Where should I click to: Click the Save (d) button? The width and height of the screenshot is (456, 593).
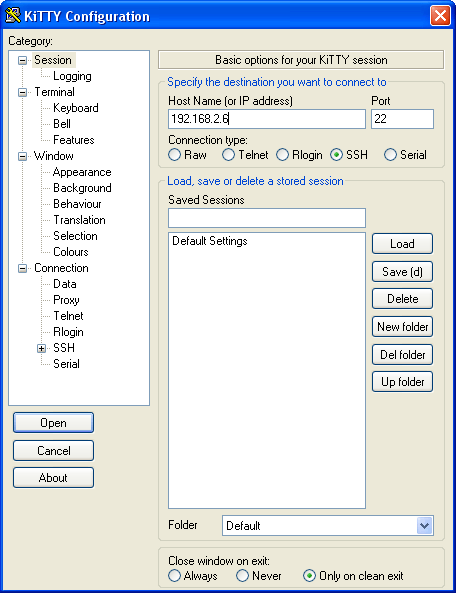pos(402,272)
